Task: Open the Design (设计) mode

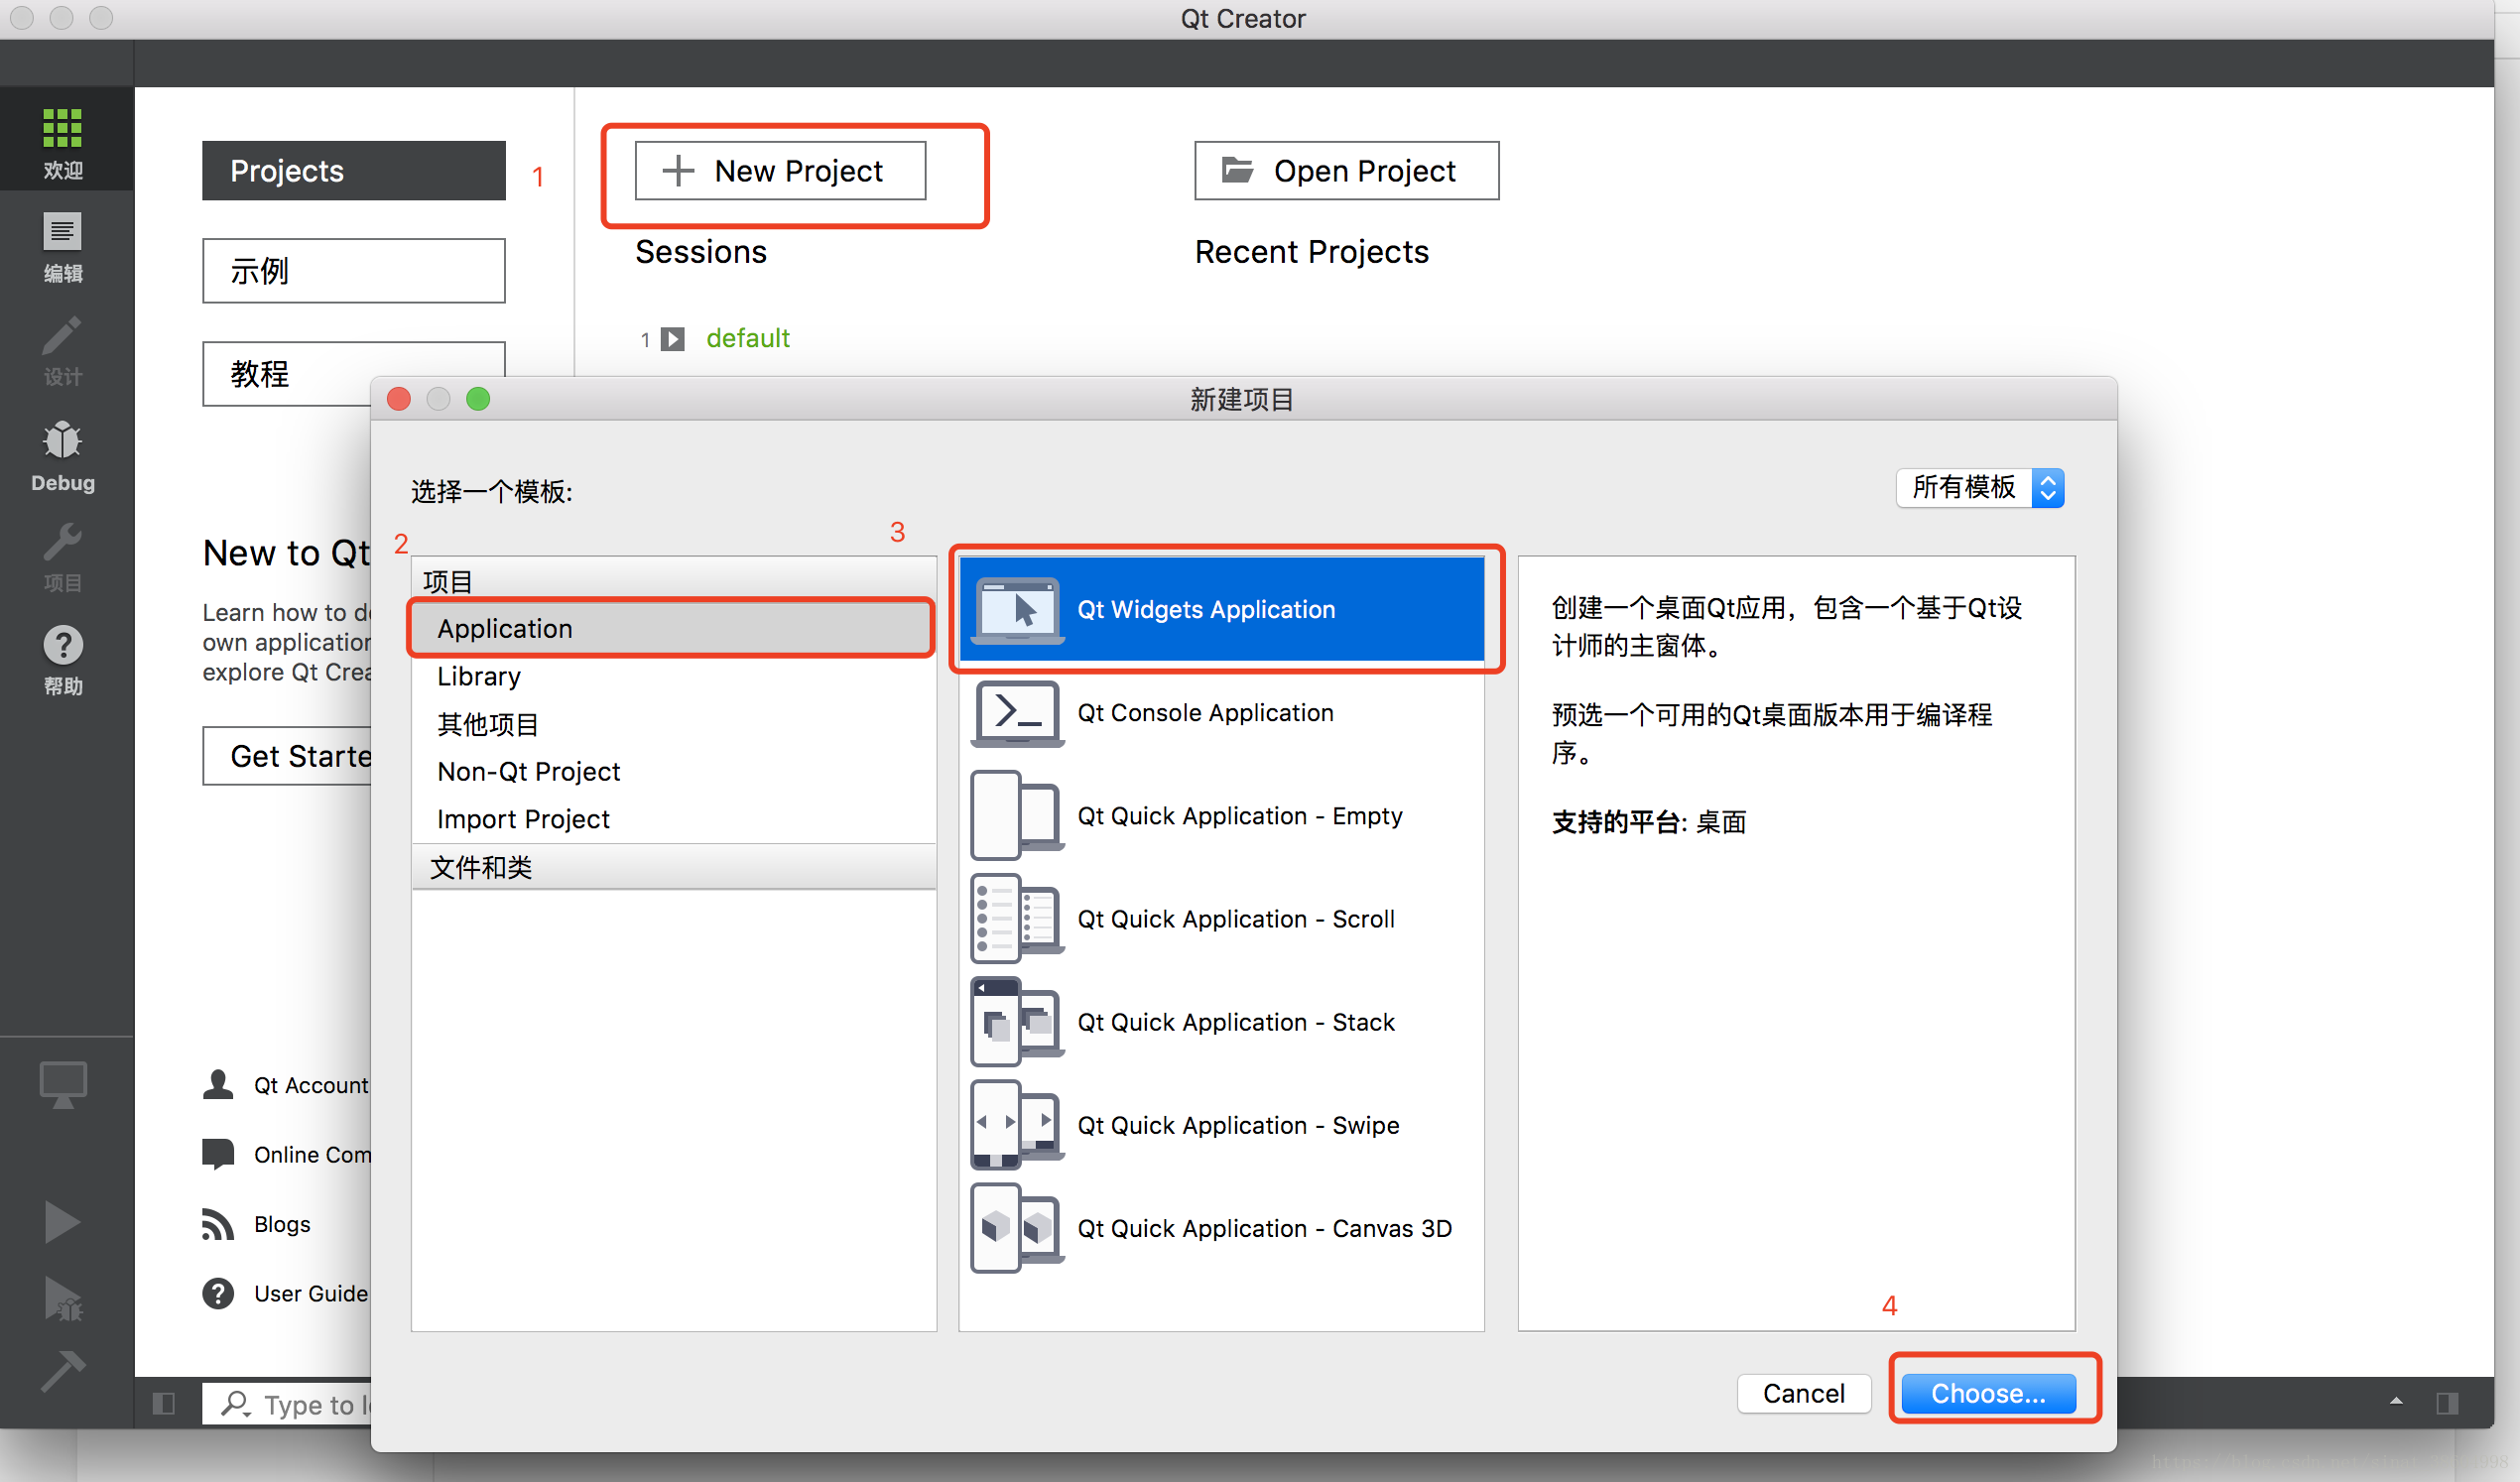Action: tap(62, 351)
